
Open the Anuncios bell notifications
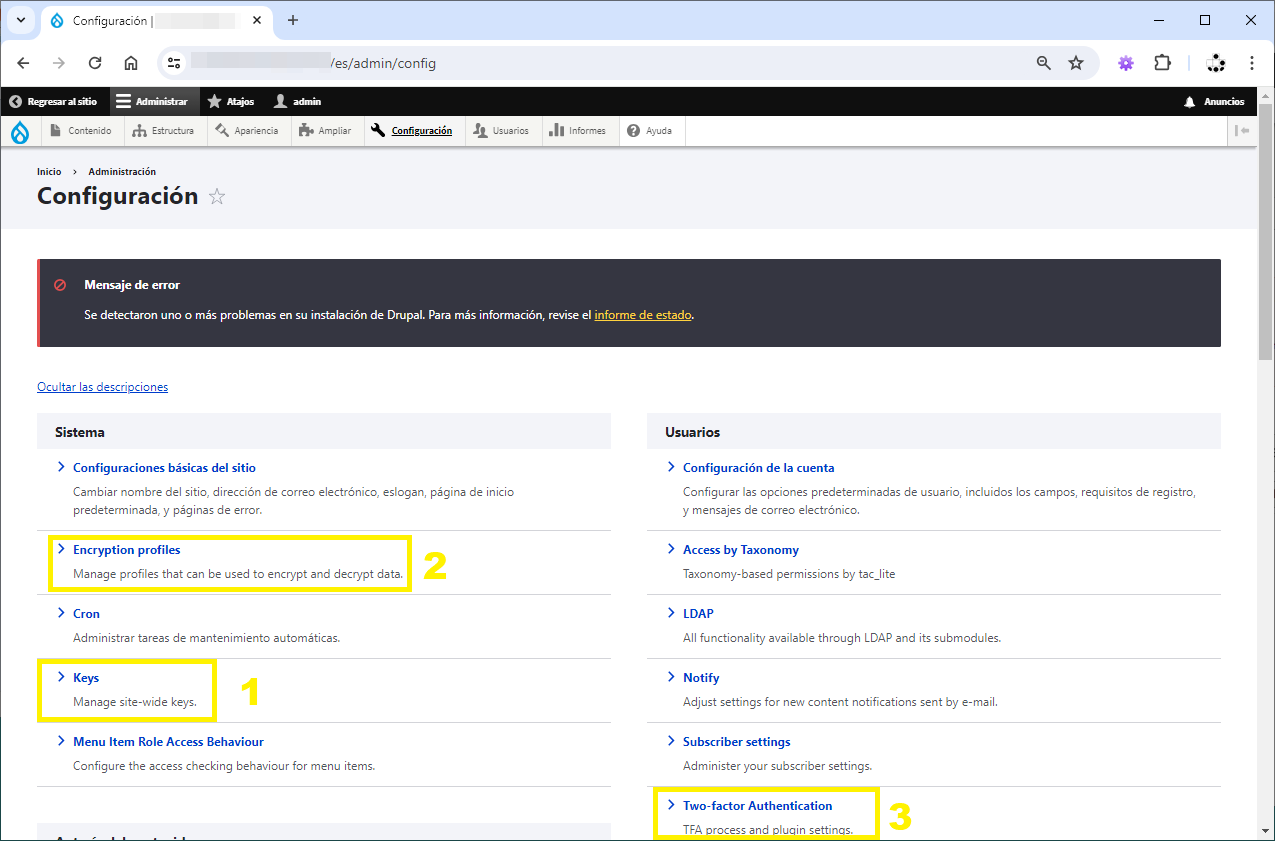pos(1214,102)
